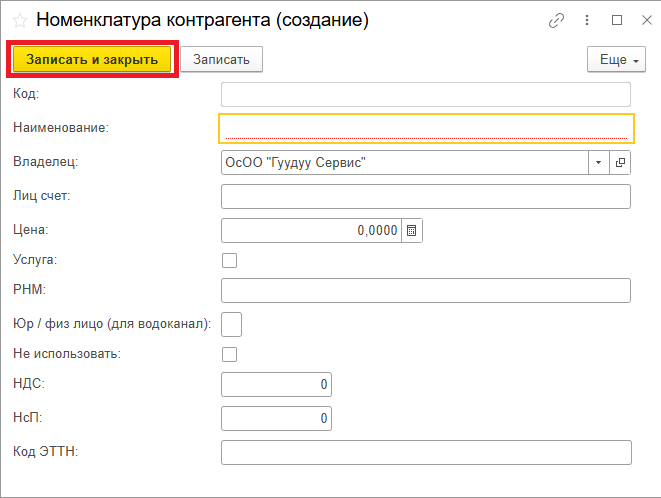Screen dimensions: 661x498
Task: Tick the Услуга checkbox
Action: tap(229, 260)
